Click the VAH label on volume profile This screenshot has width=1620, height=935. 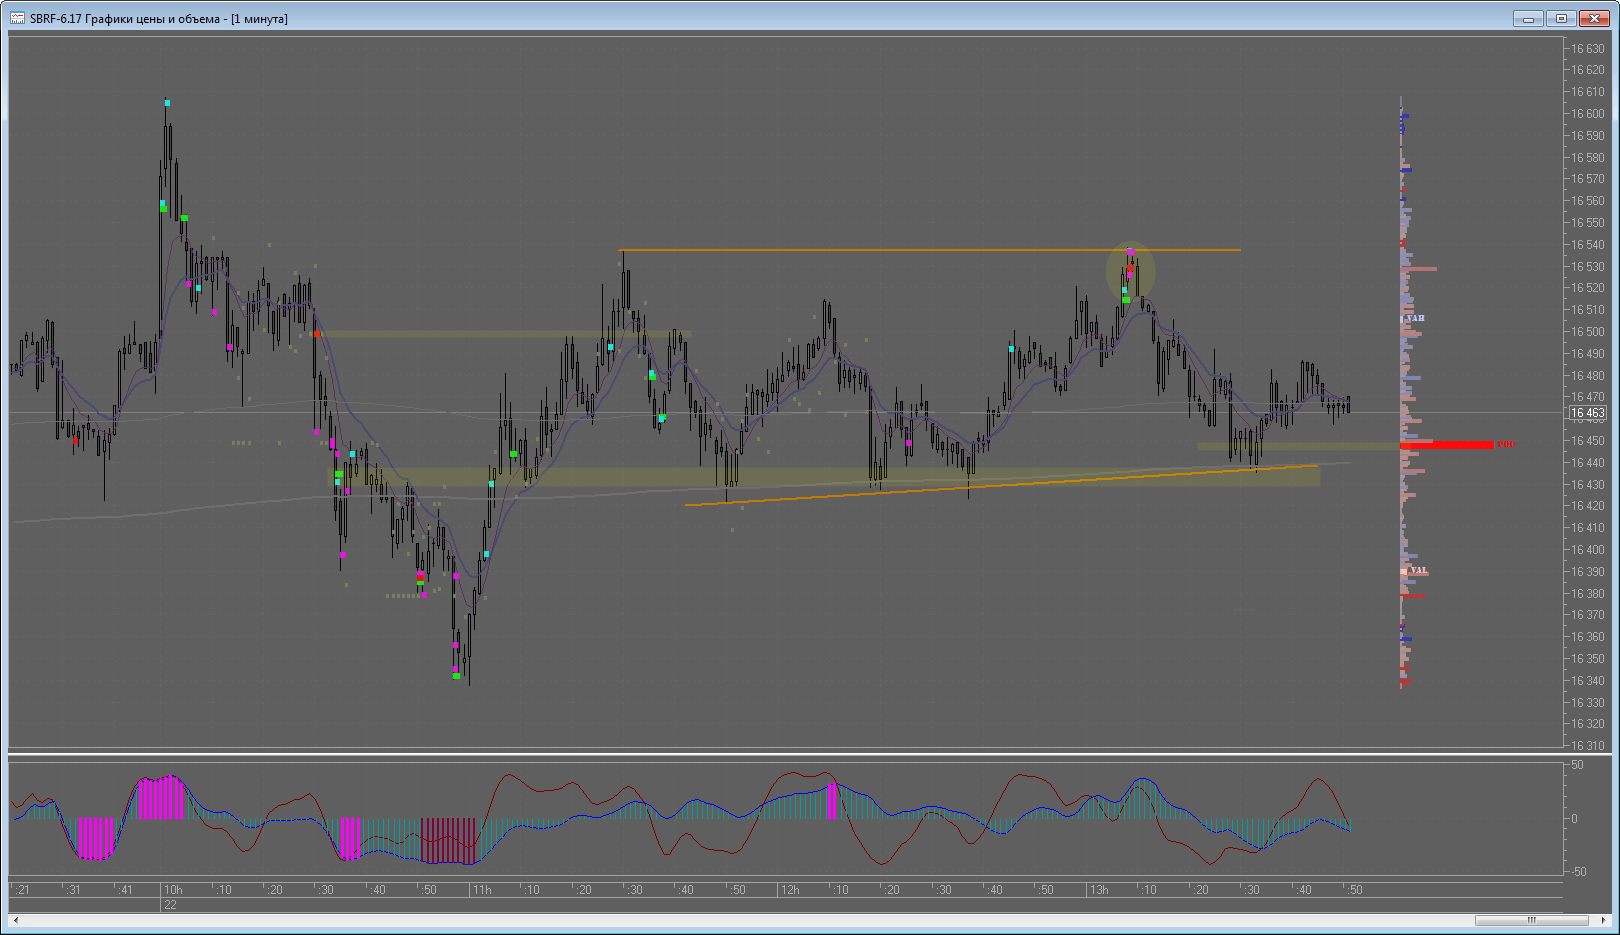(1415, 318)
